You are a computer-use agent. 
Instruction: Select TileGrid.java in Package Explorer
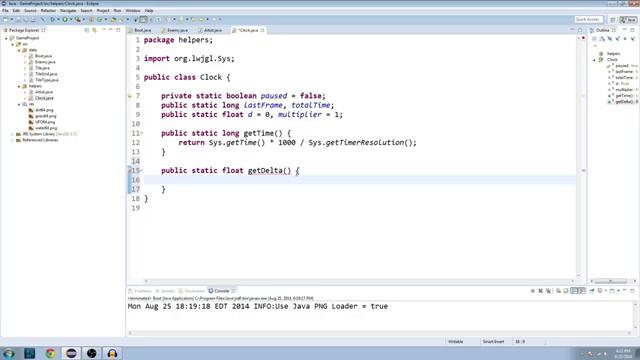(46, 74)
